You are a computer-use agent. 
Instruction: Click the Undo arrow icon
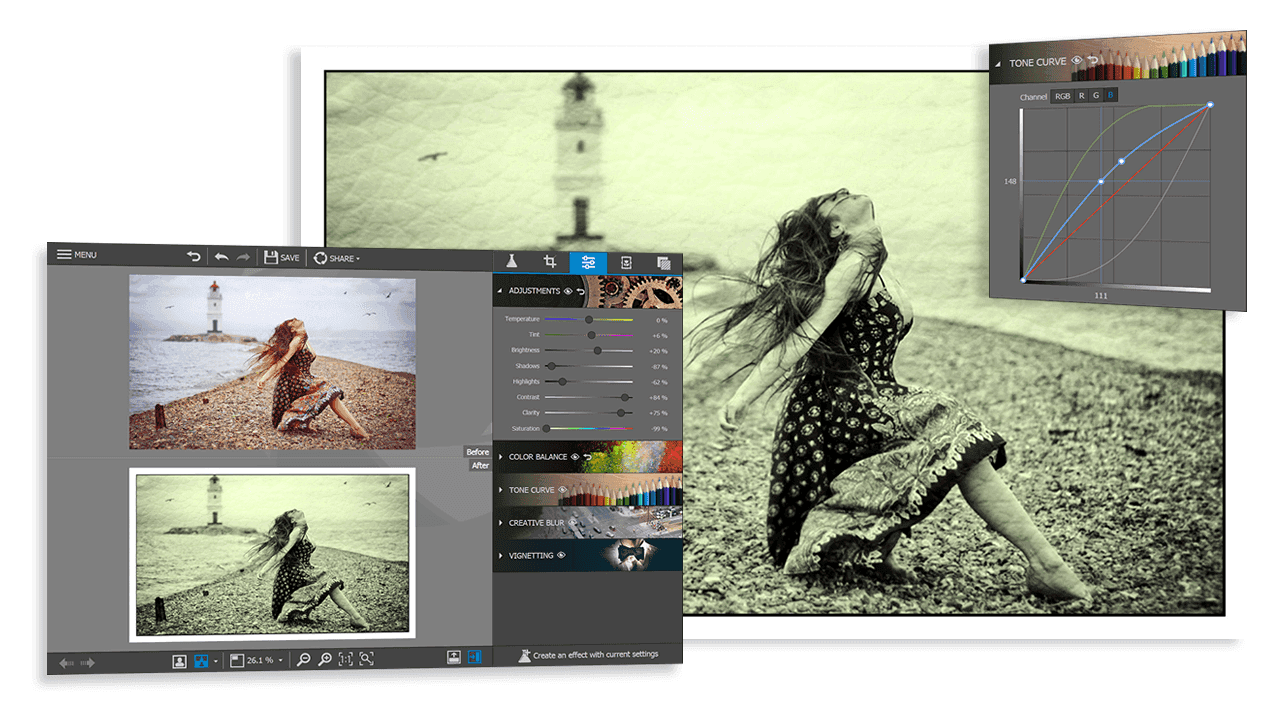(221, 256)
